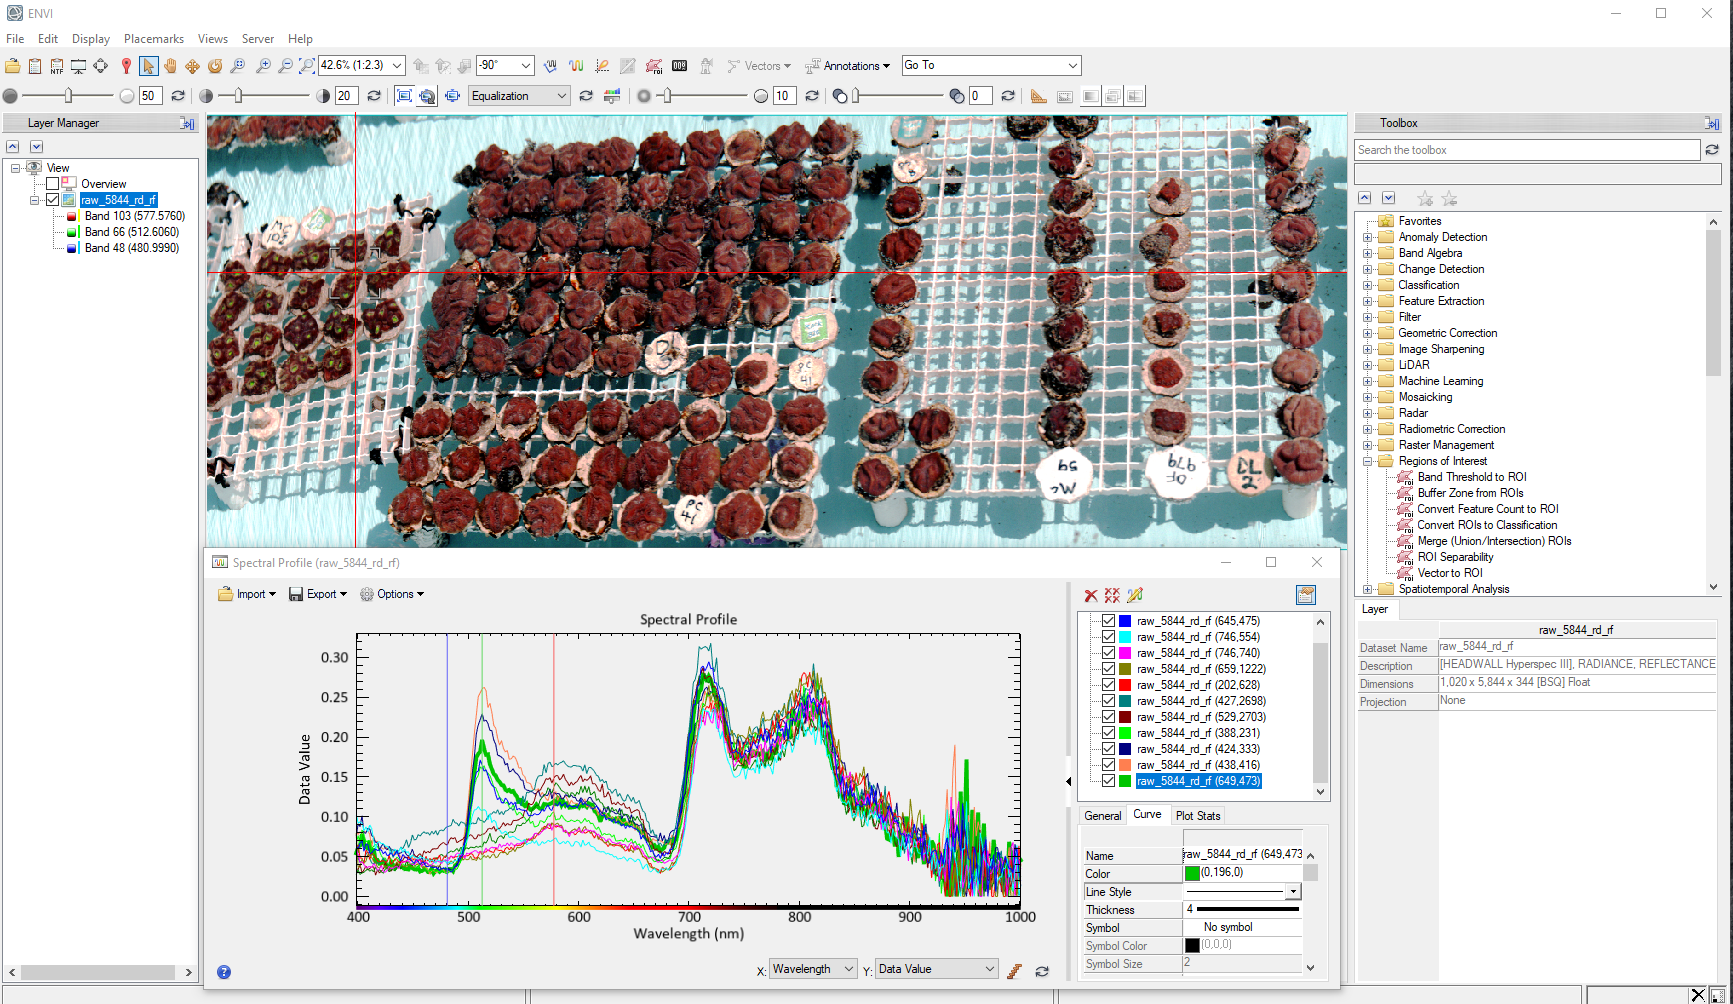Screen dimensions: 1733x1004
Task: Select the Pan hand tool
Action: click(x=170, y=66)
